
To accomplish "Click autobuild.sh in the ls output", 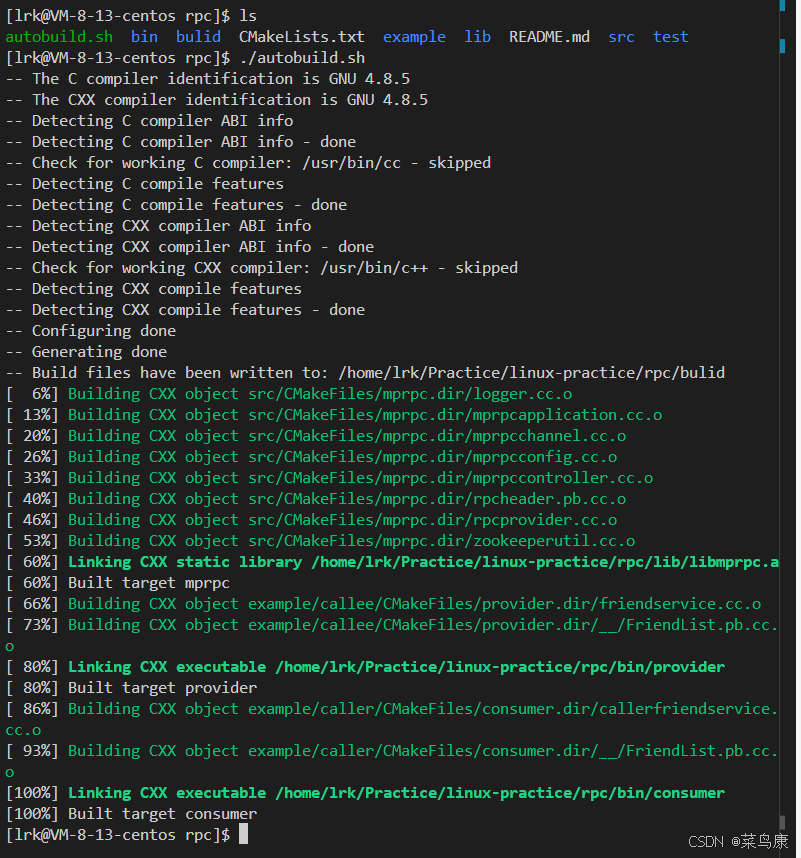I will pos(59,37).
